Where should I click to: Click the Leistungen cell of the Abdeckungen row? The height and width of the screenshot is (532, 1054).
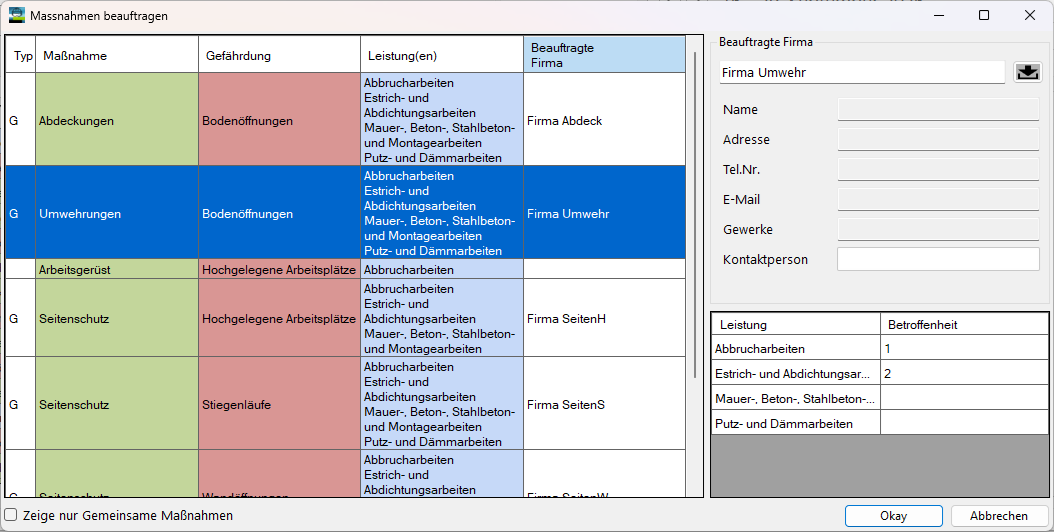pos(442,120)
